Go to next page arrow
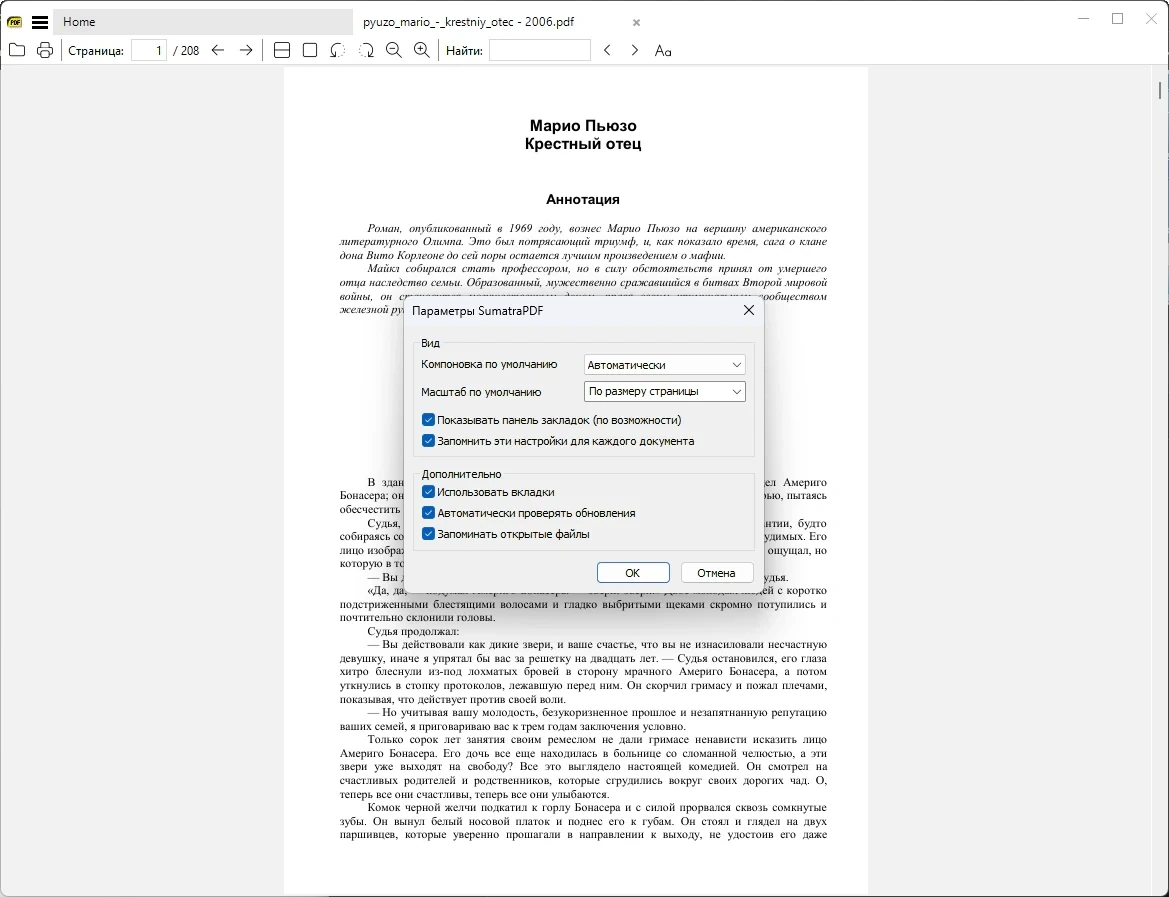 [246, 50]
